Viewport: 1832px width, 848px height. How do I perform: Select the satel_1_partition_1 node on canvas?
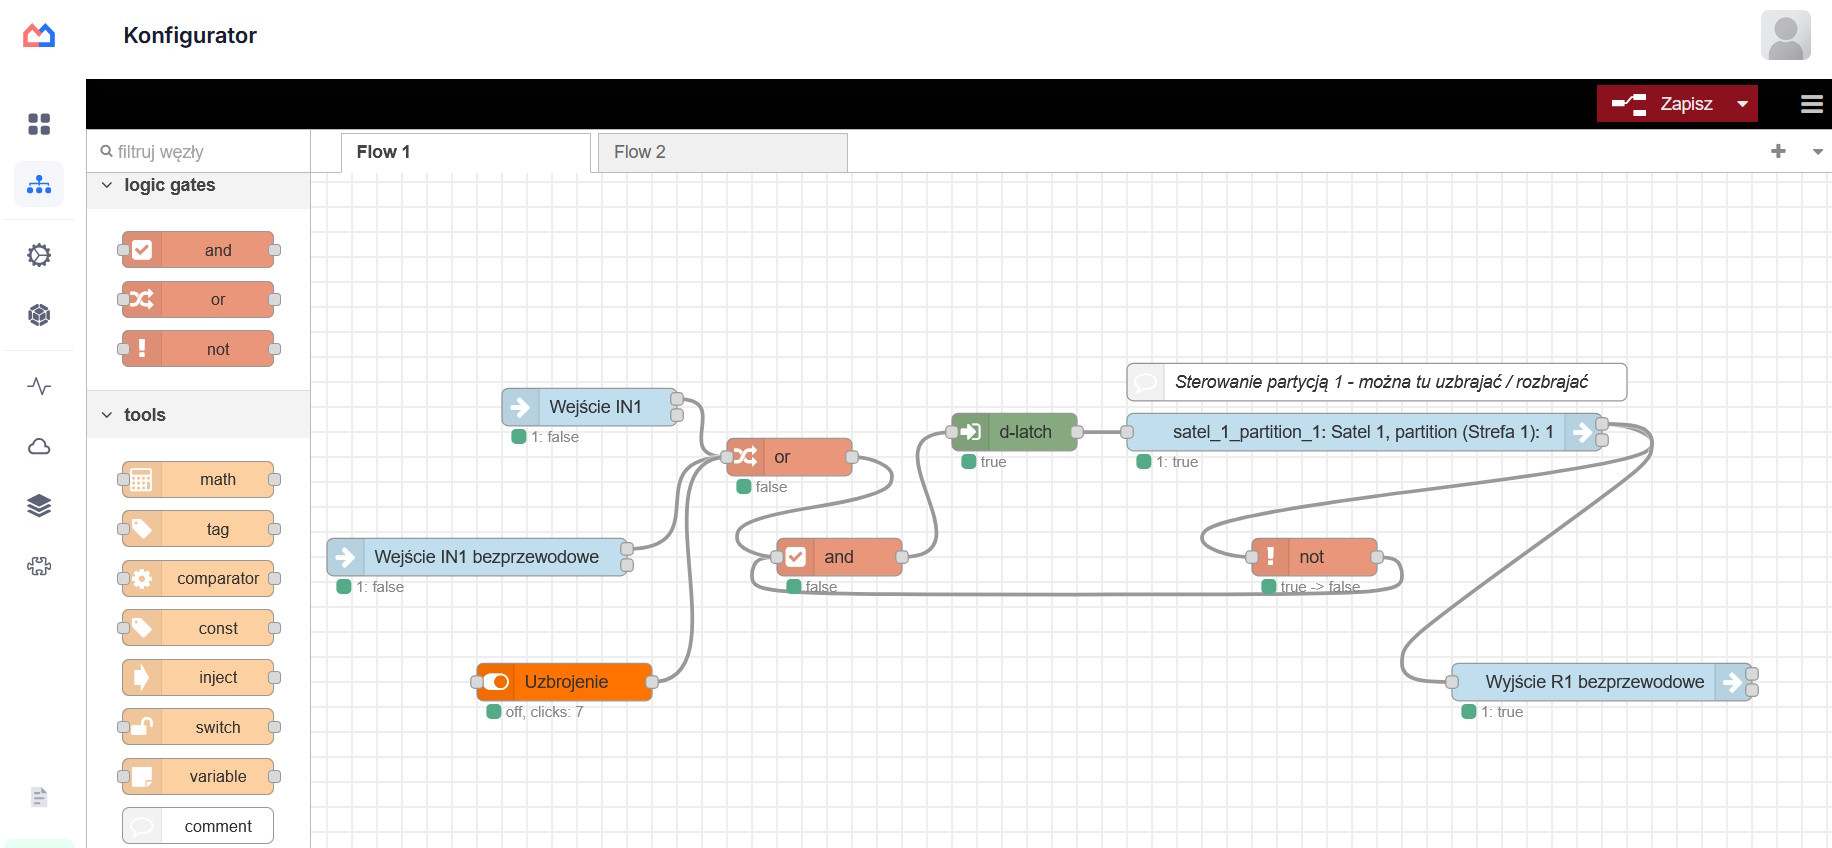(1364, 432)
